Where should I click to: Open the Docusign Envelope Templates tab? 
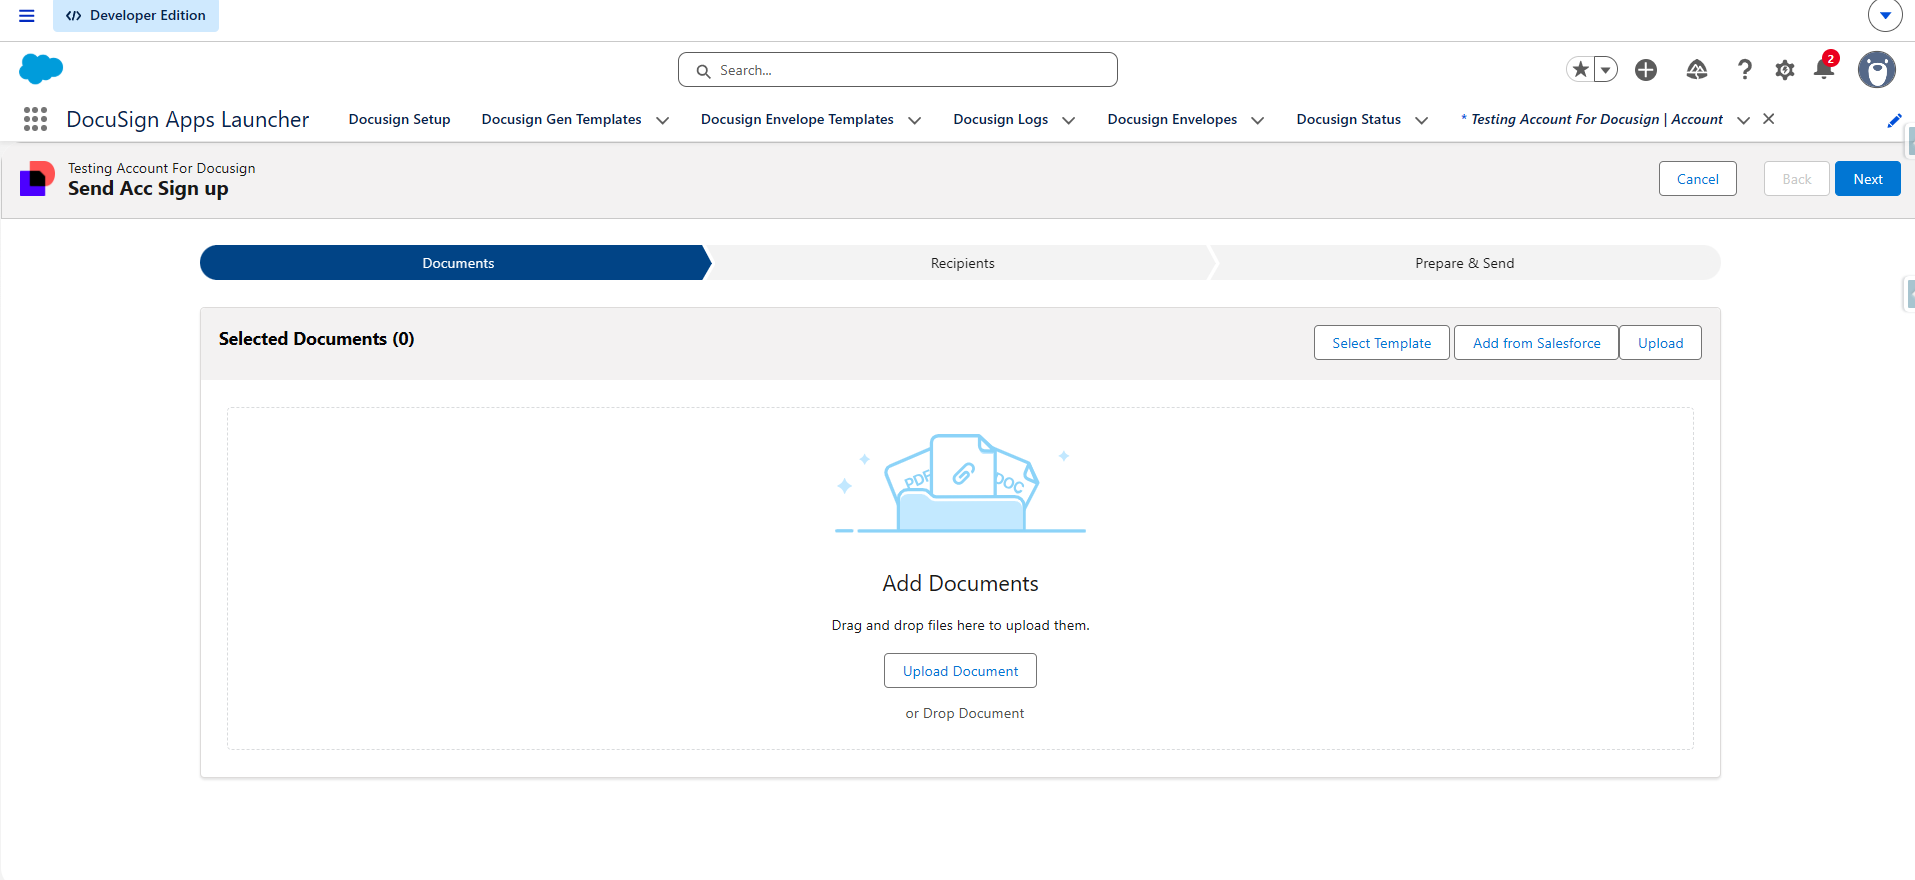point(797,119)
